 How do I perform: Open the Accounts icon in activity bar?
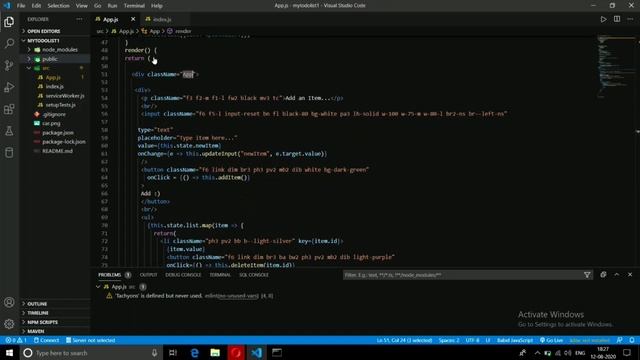9,302
